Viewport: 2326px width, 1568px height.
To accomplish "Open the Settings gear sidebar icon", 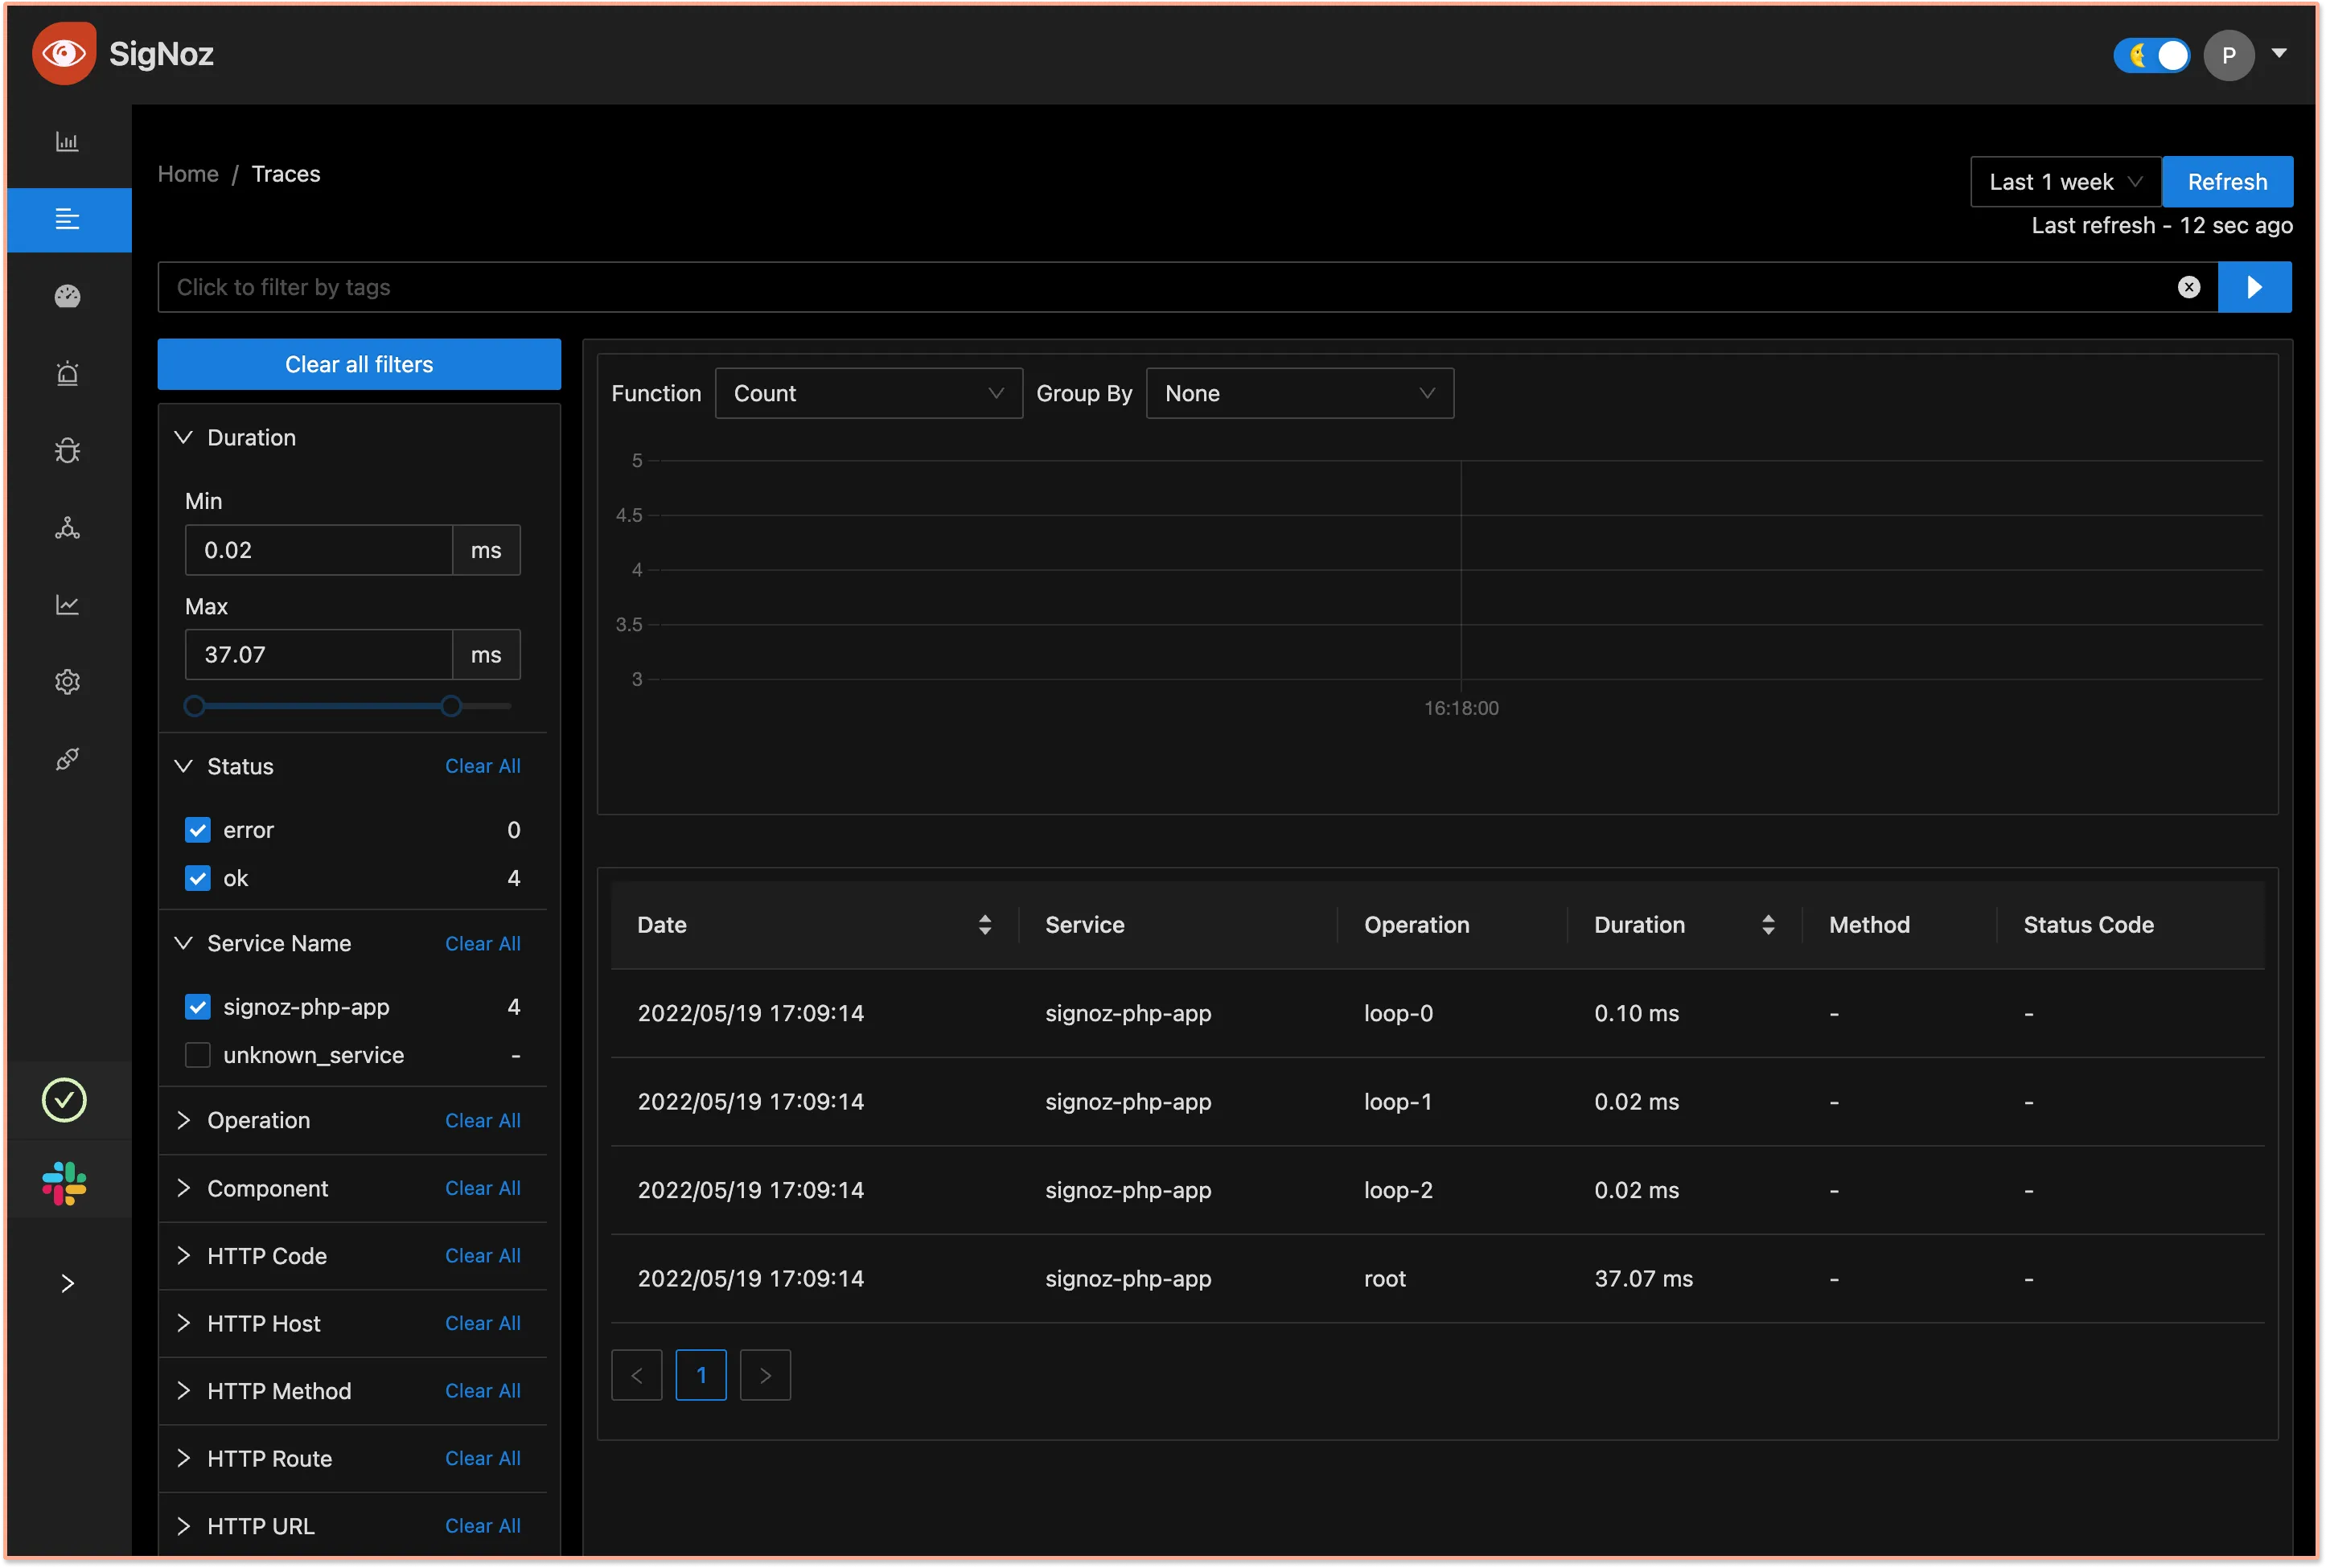I will click(x=67, y=681).
